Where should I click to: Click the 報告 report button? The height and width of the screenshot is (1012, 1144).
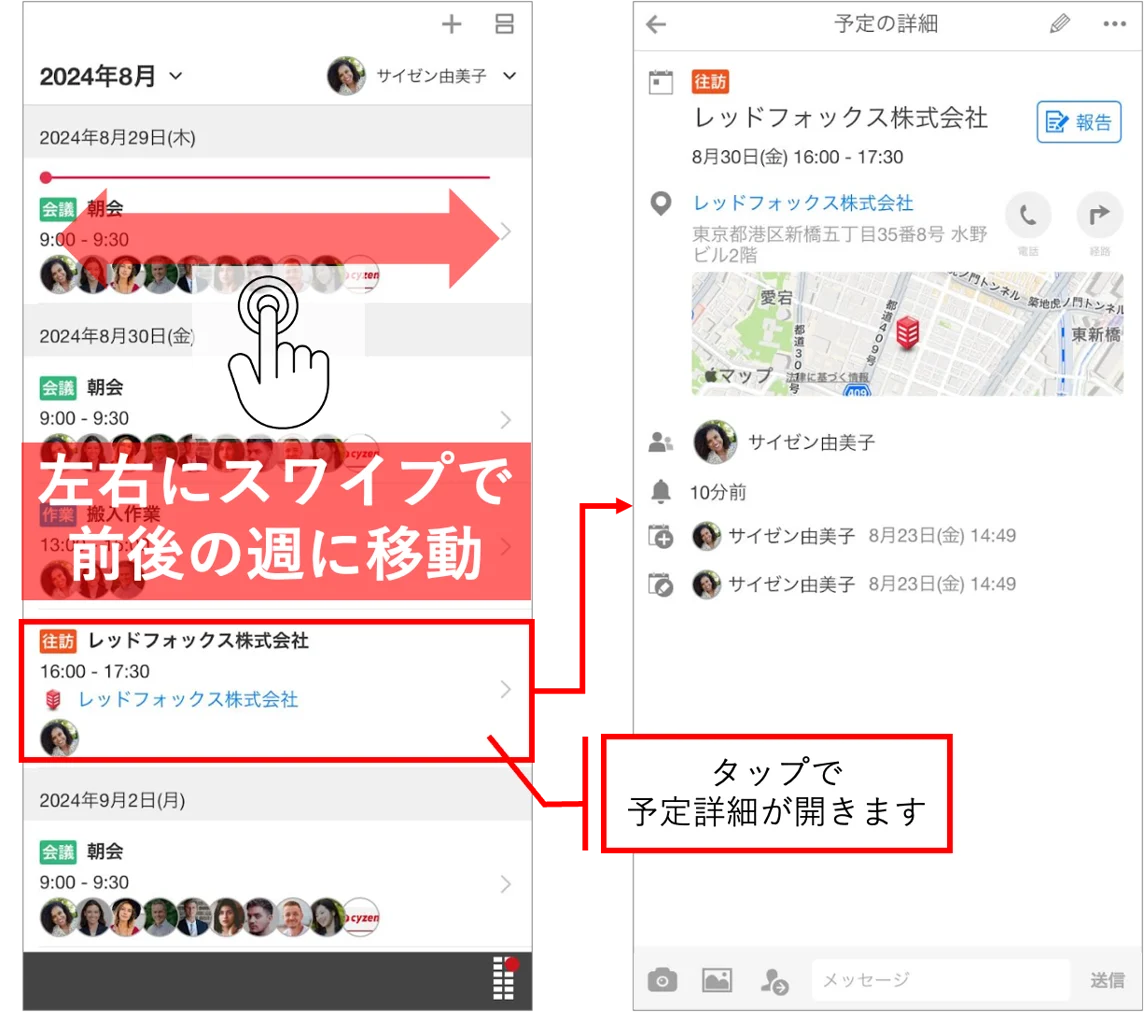point(1079,122)
